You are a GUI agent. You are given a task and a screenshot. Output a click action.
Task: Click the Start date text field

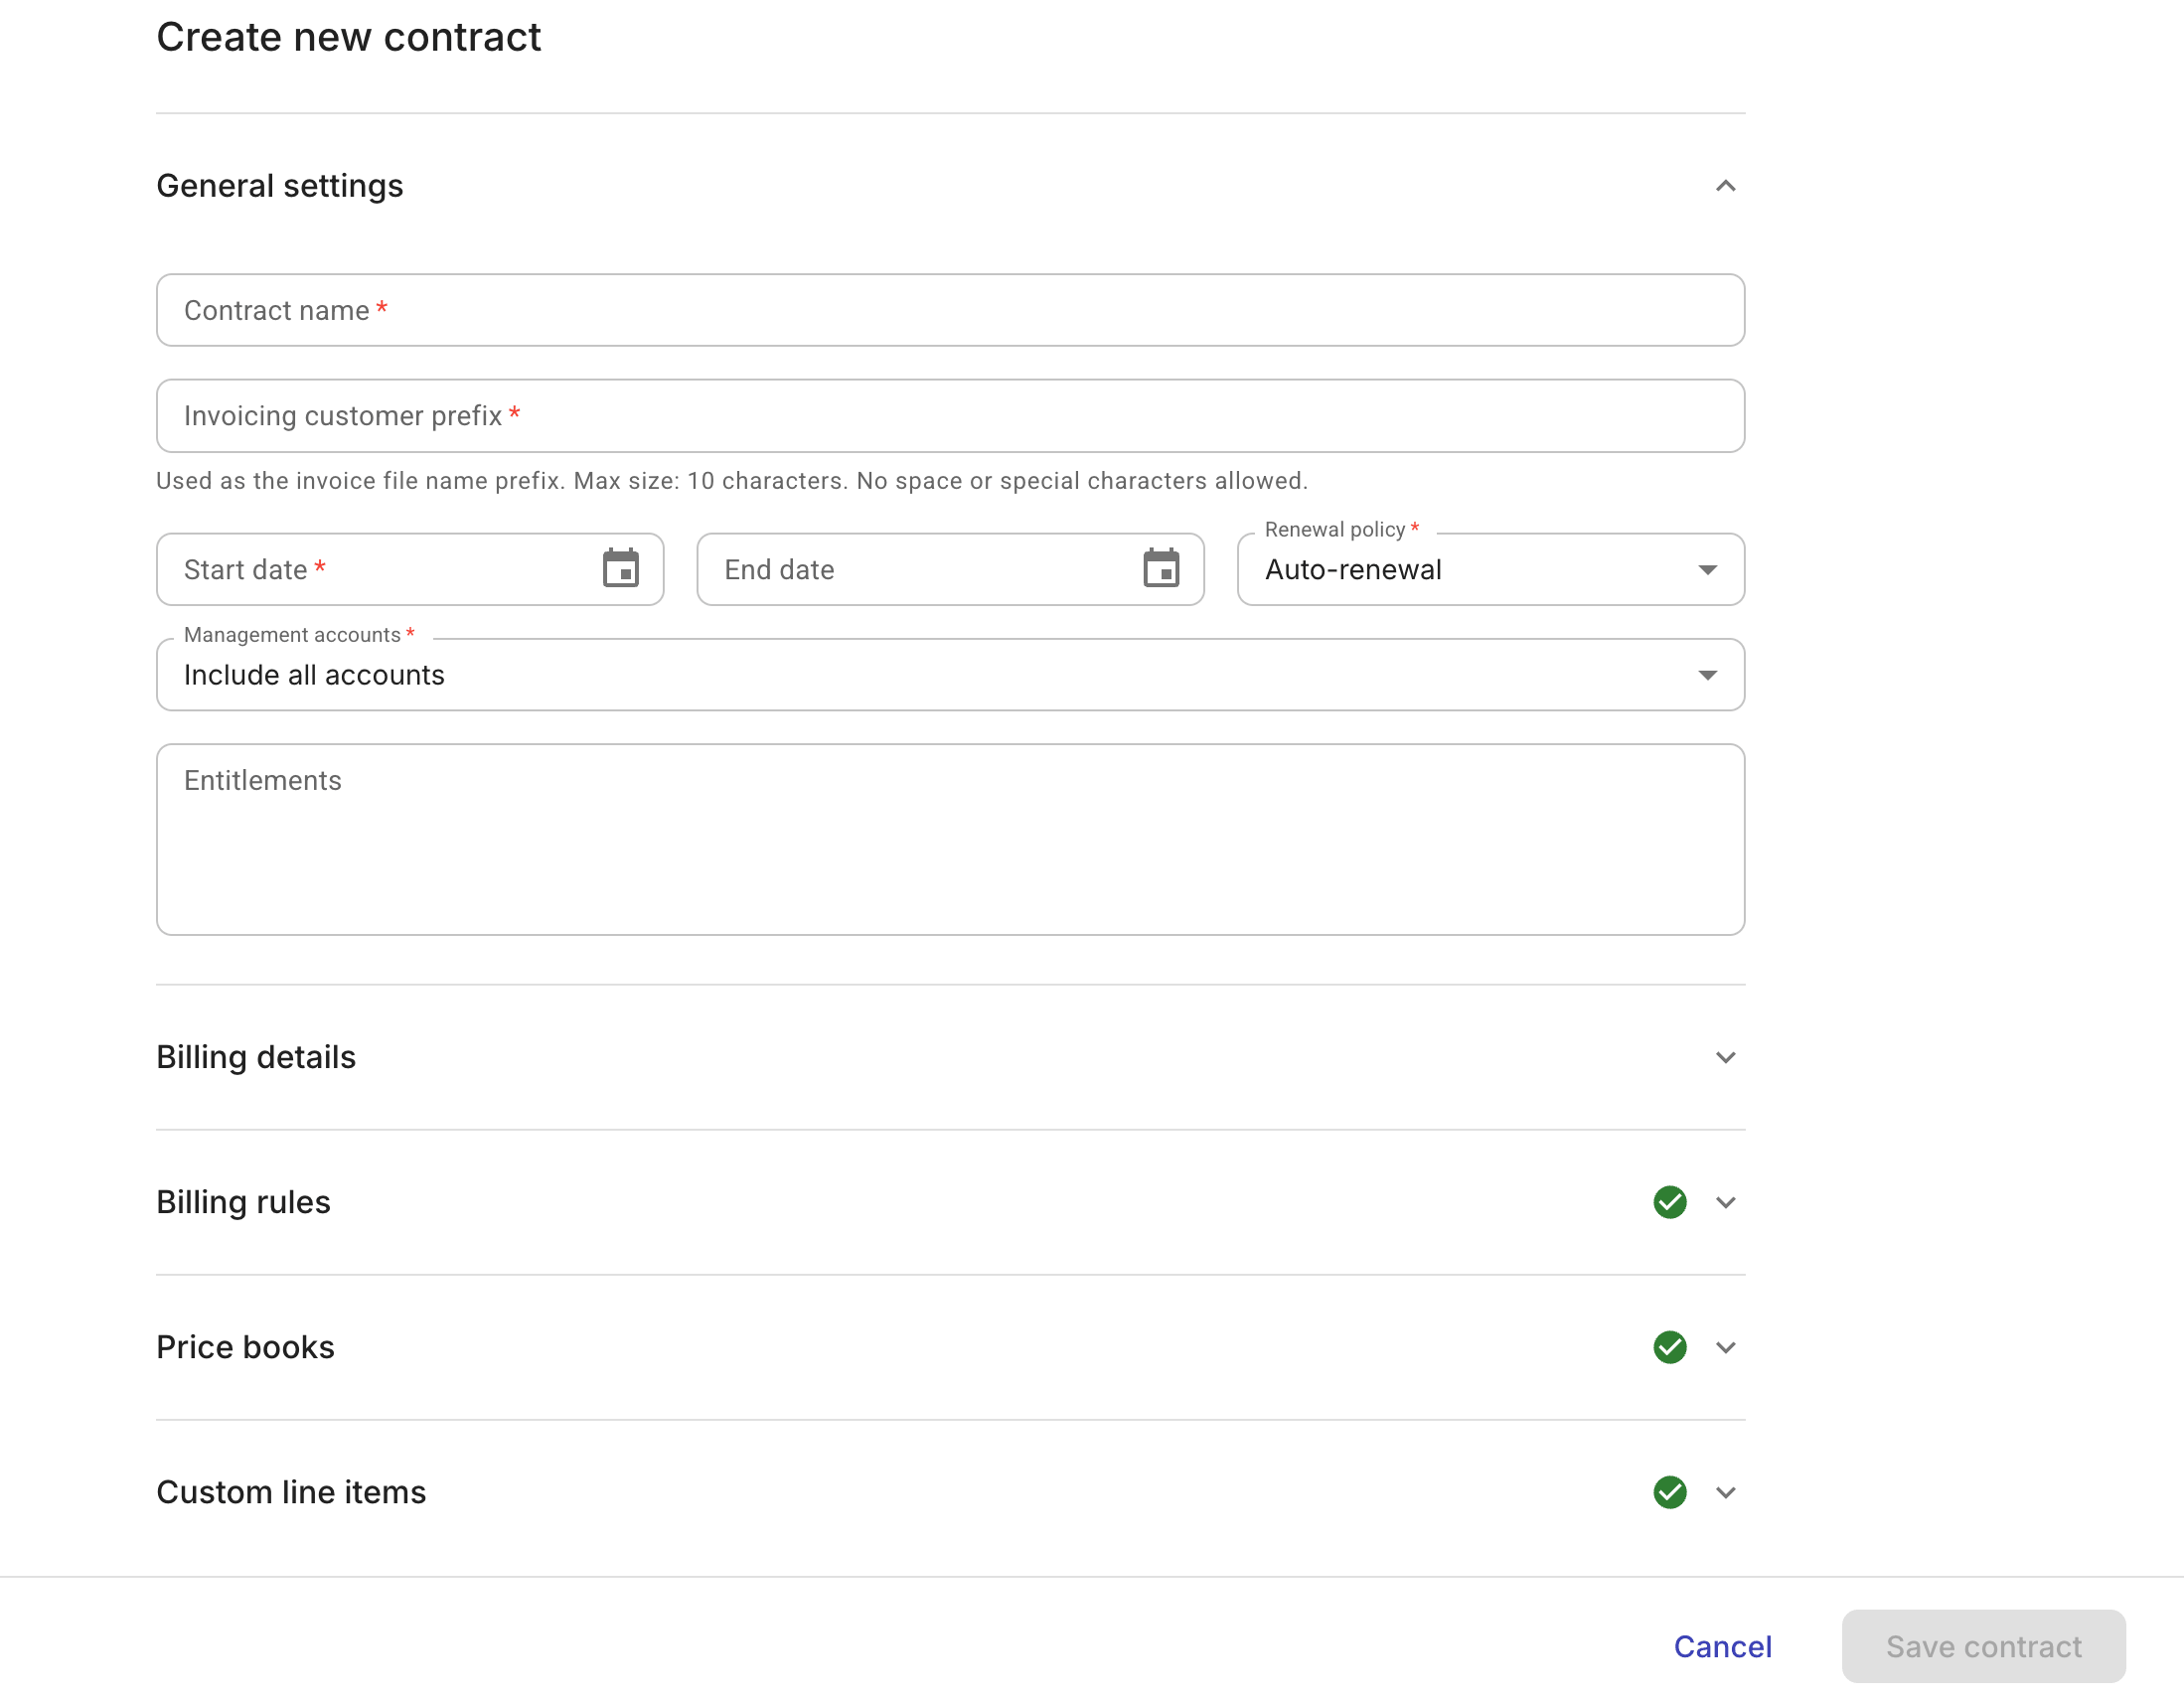point(380,570)
